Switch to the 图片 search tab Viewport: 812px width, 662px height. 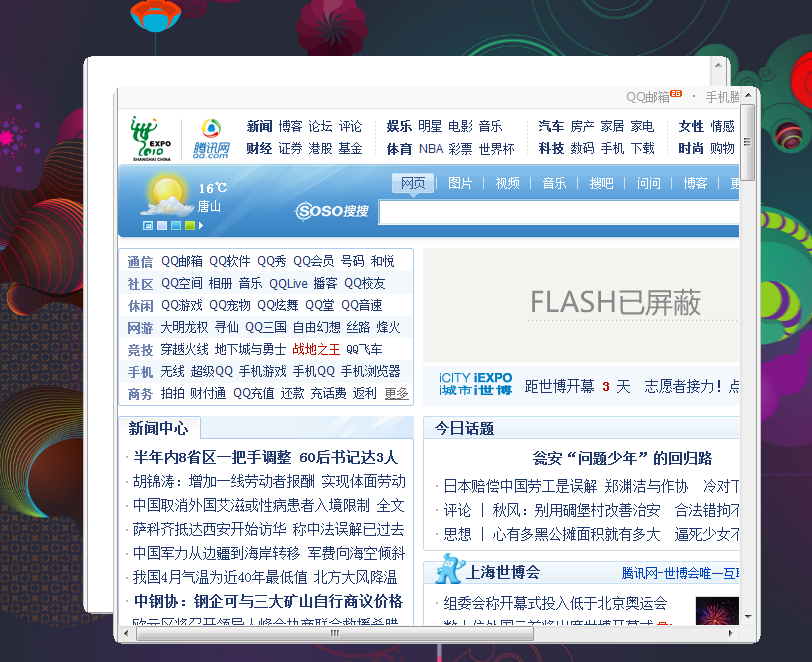point(460,183)
